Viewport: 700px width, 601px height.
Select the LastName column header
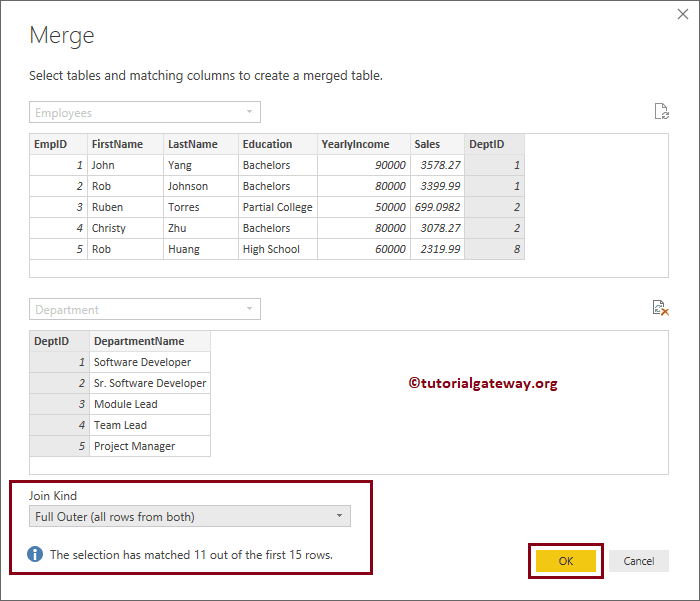pos(201,144)
